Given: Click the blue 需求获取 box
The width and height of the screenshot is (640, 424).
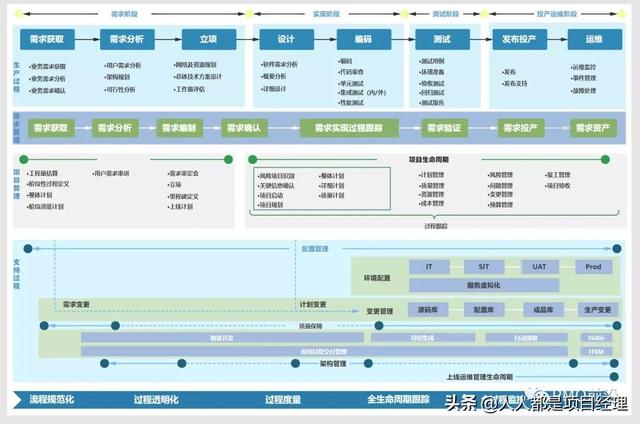Looking at the screenshot, I should point(47,39).
